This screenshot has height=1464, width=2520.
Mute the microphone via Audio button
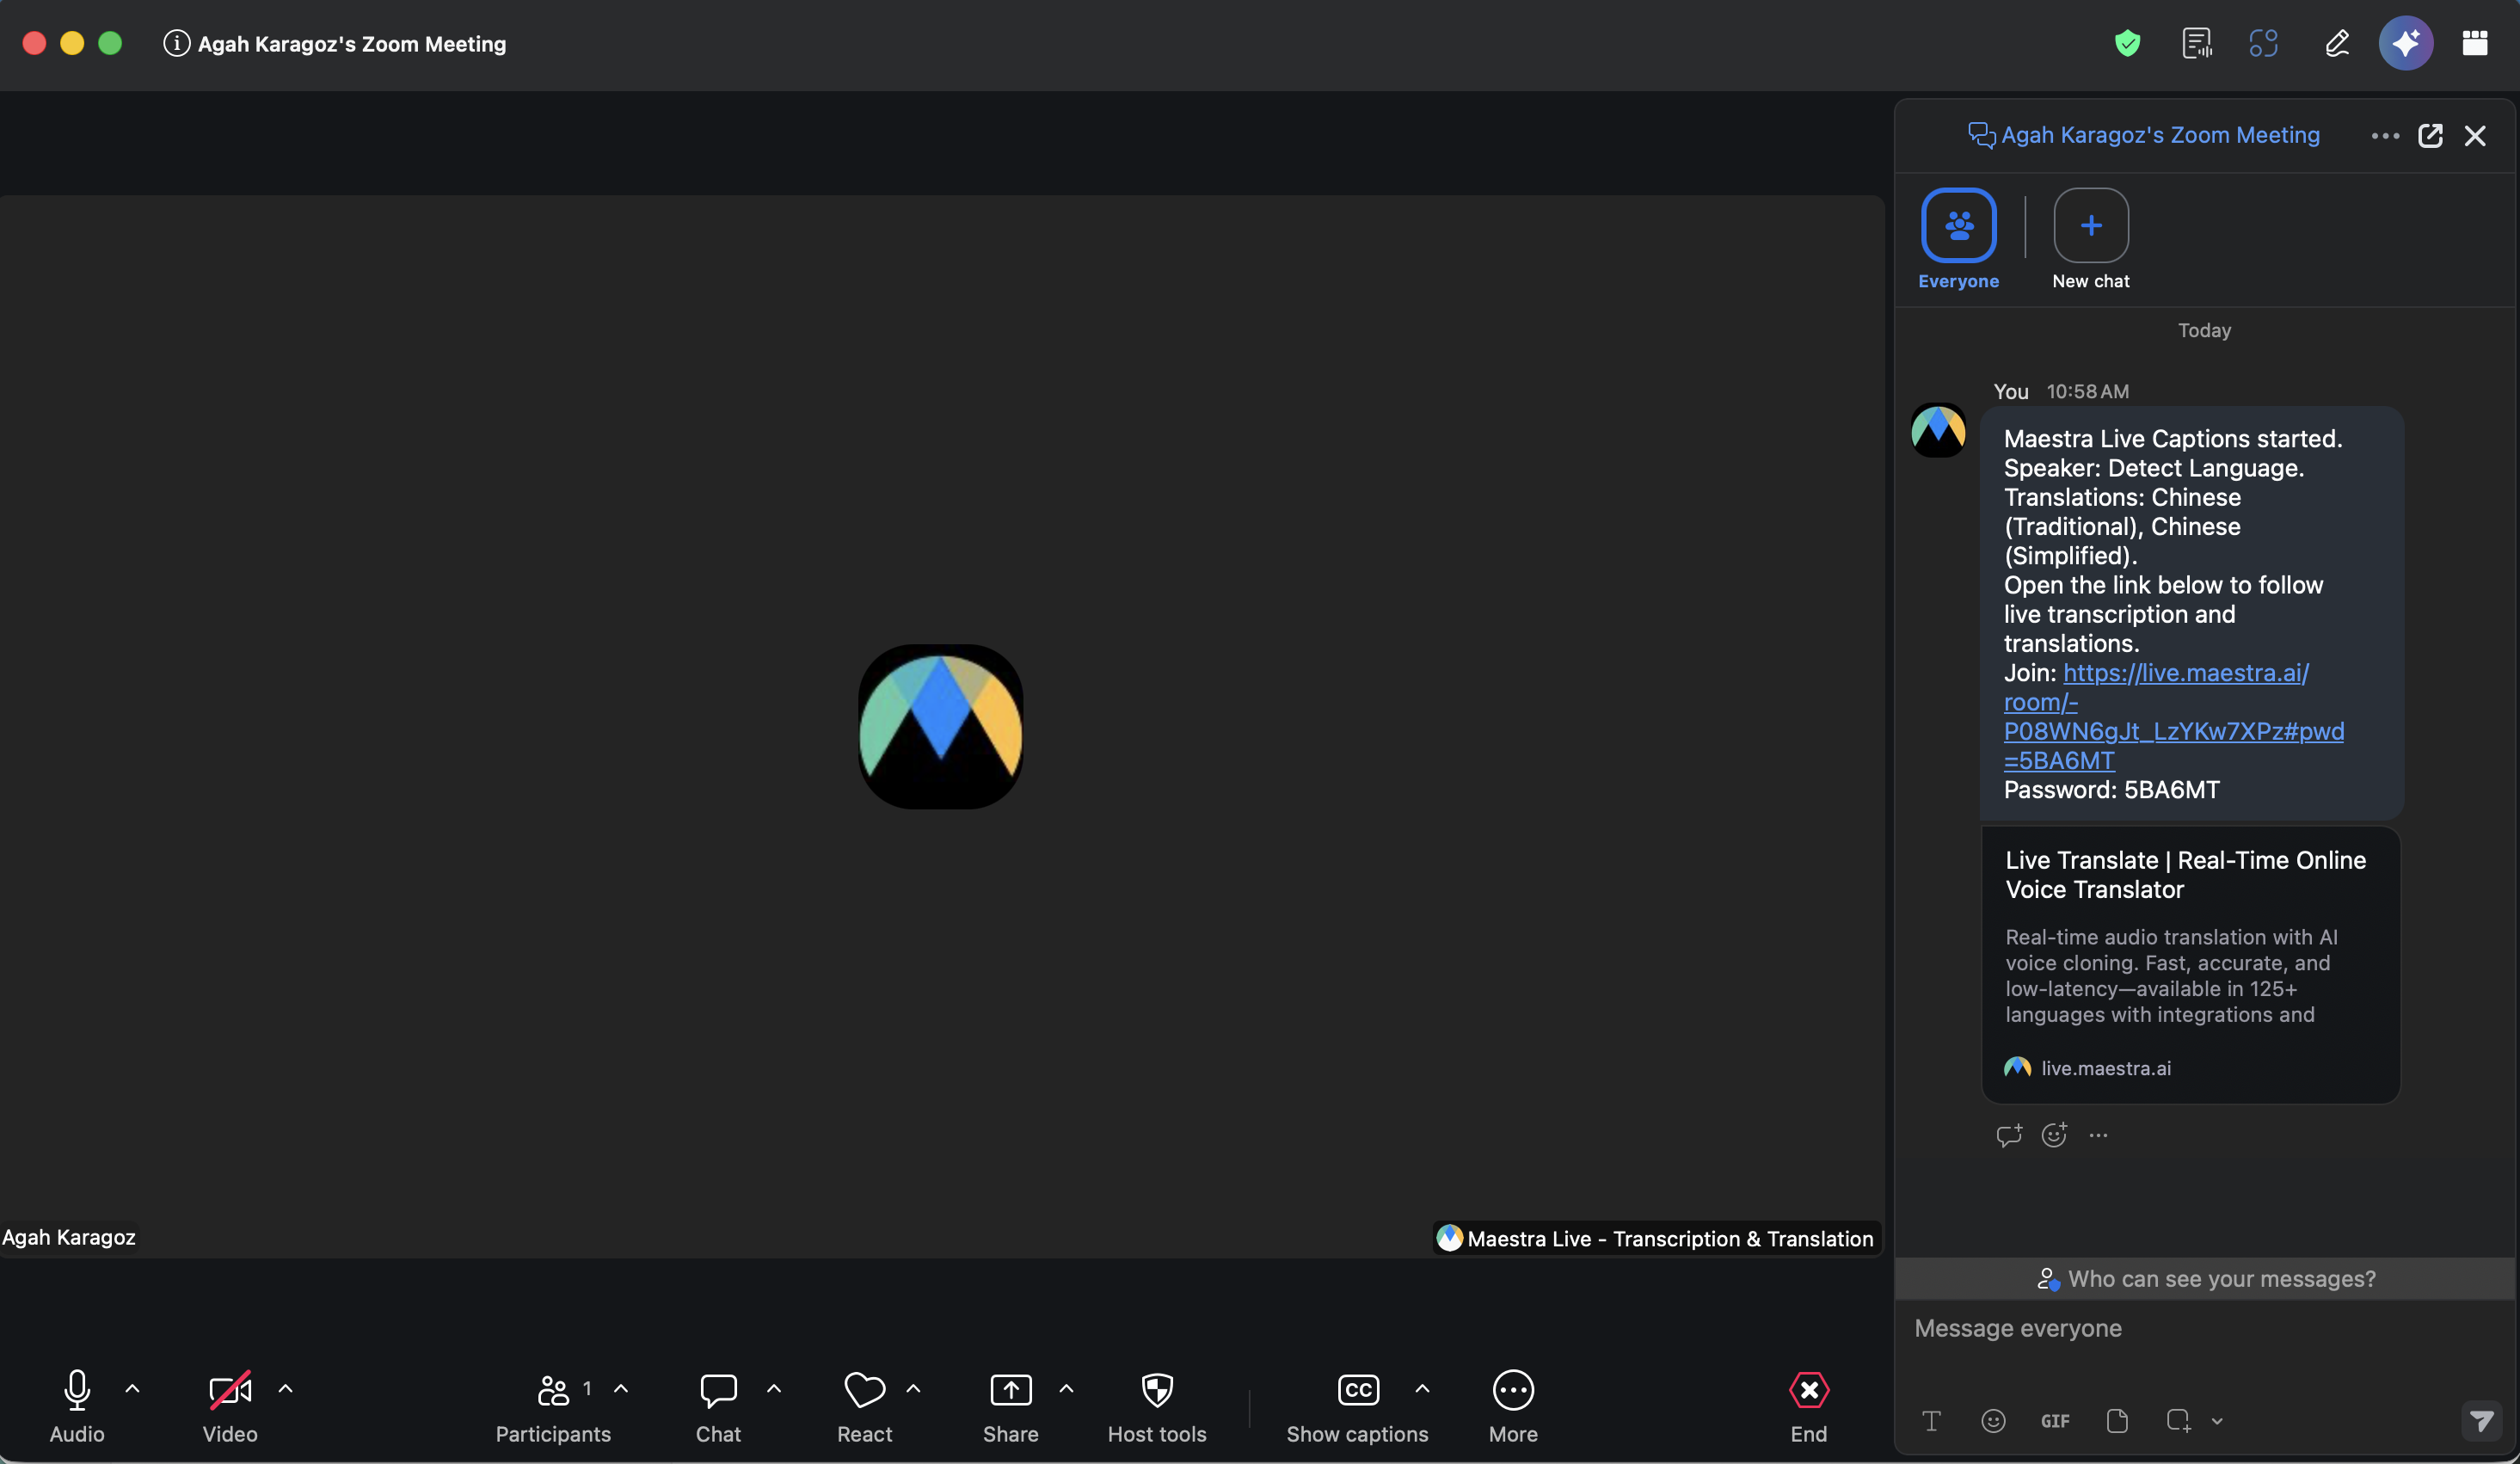(77, 1407)
